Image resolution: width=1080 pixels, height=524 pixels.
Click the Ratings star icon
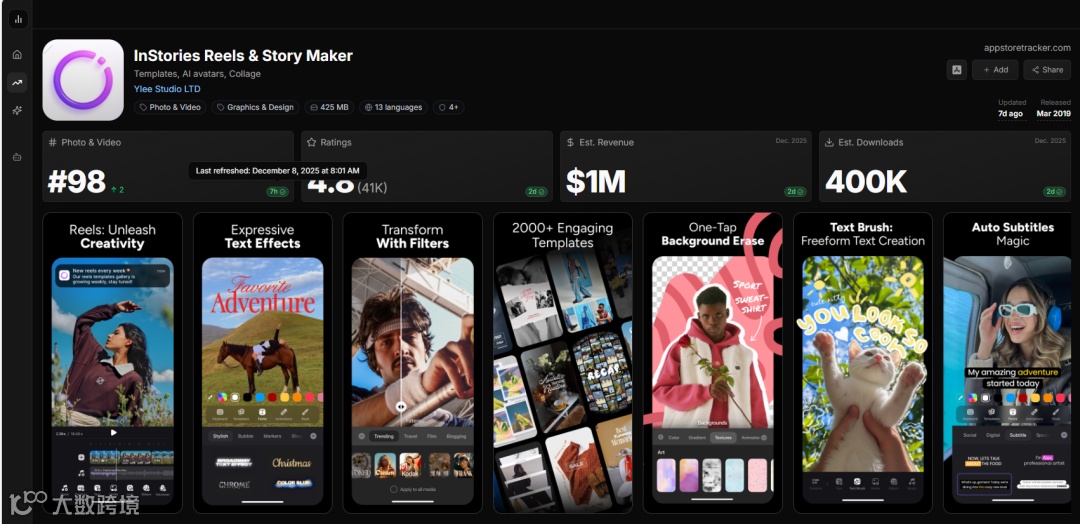(x=312, y=143)
